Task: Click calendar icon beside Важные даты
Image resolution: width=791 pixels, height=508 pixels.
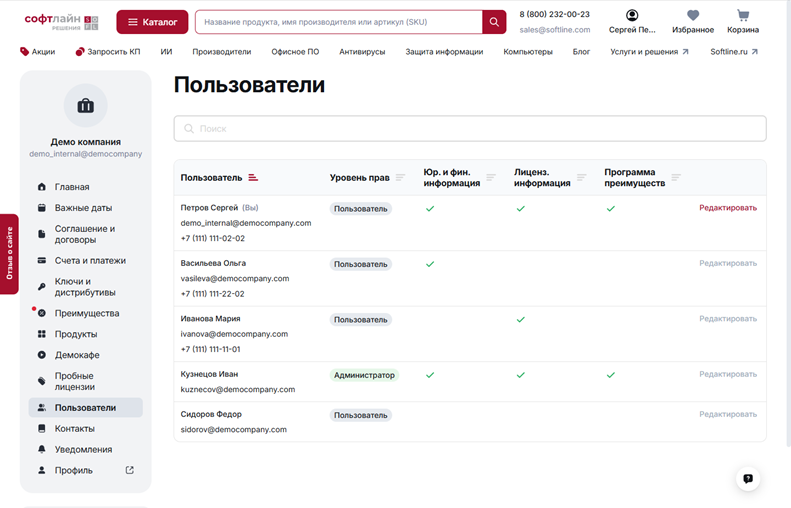Action: tap(42, 207)
